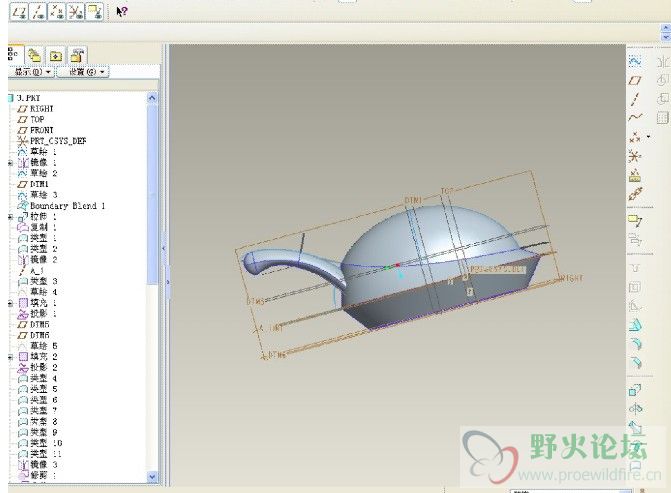Viewport: 671px width, 493px height.
Task: Click the right arrow on panel divider
Action: [168, 282]
